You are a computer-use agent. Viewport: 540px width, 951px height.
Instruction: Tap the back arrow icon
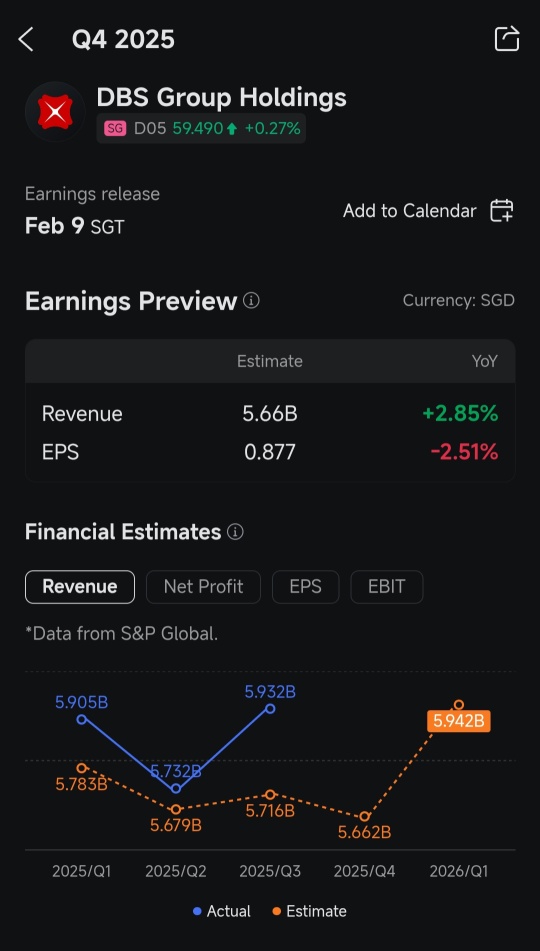pyautogui.click(x=25, y=40)
